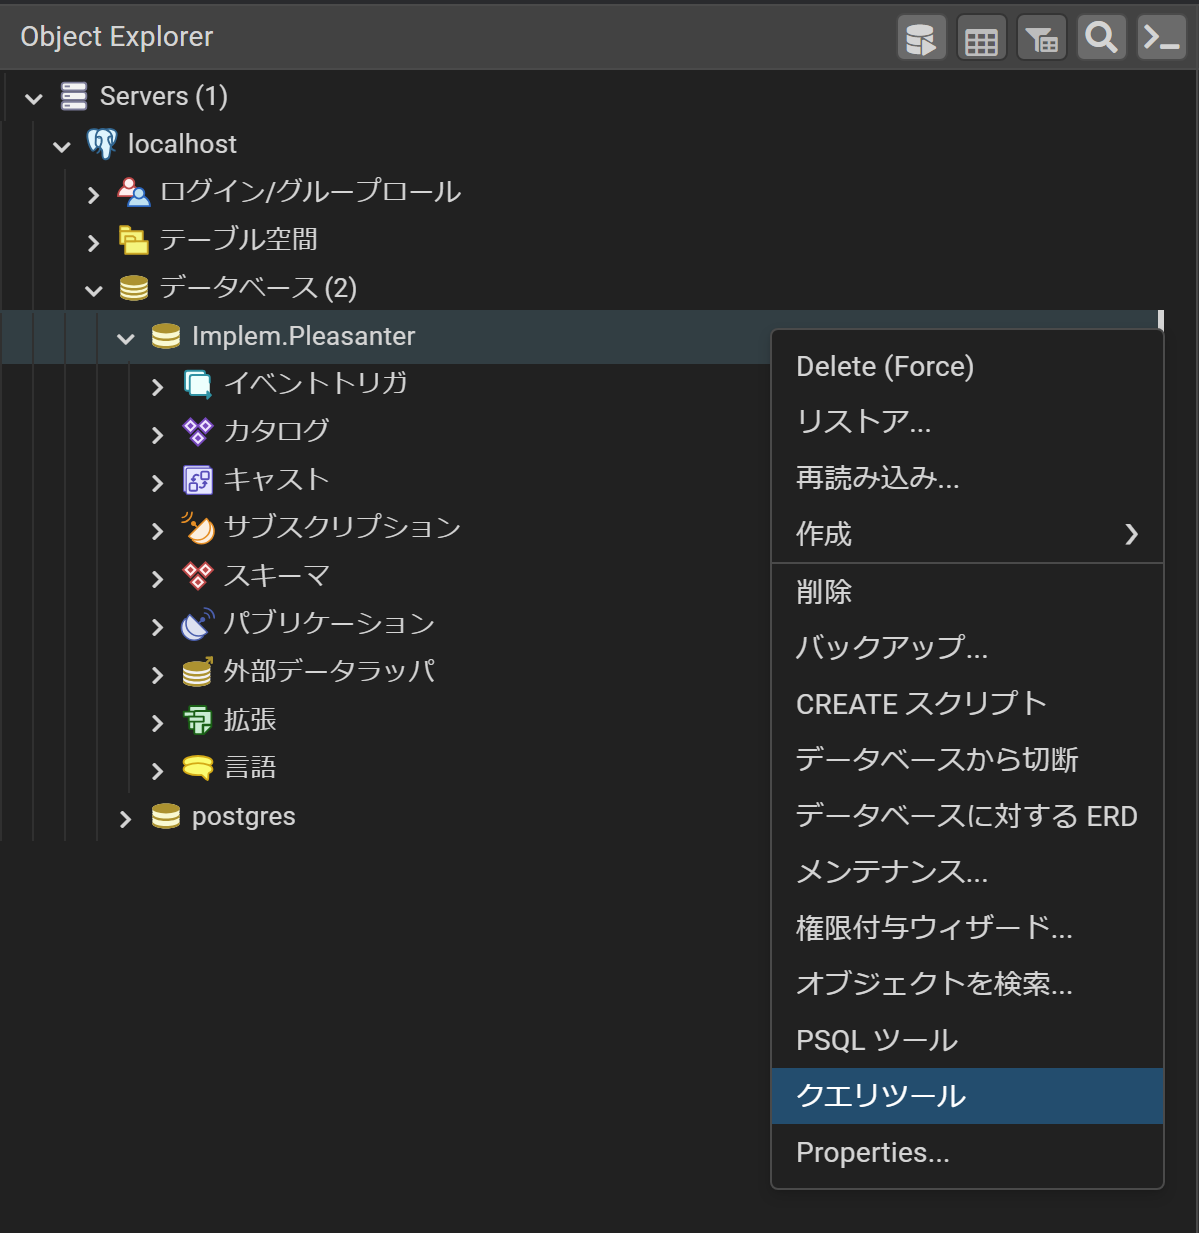
Task: Expand the postgres database node
Action: tap(125, 818)
